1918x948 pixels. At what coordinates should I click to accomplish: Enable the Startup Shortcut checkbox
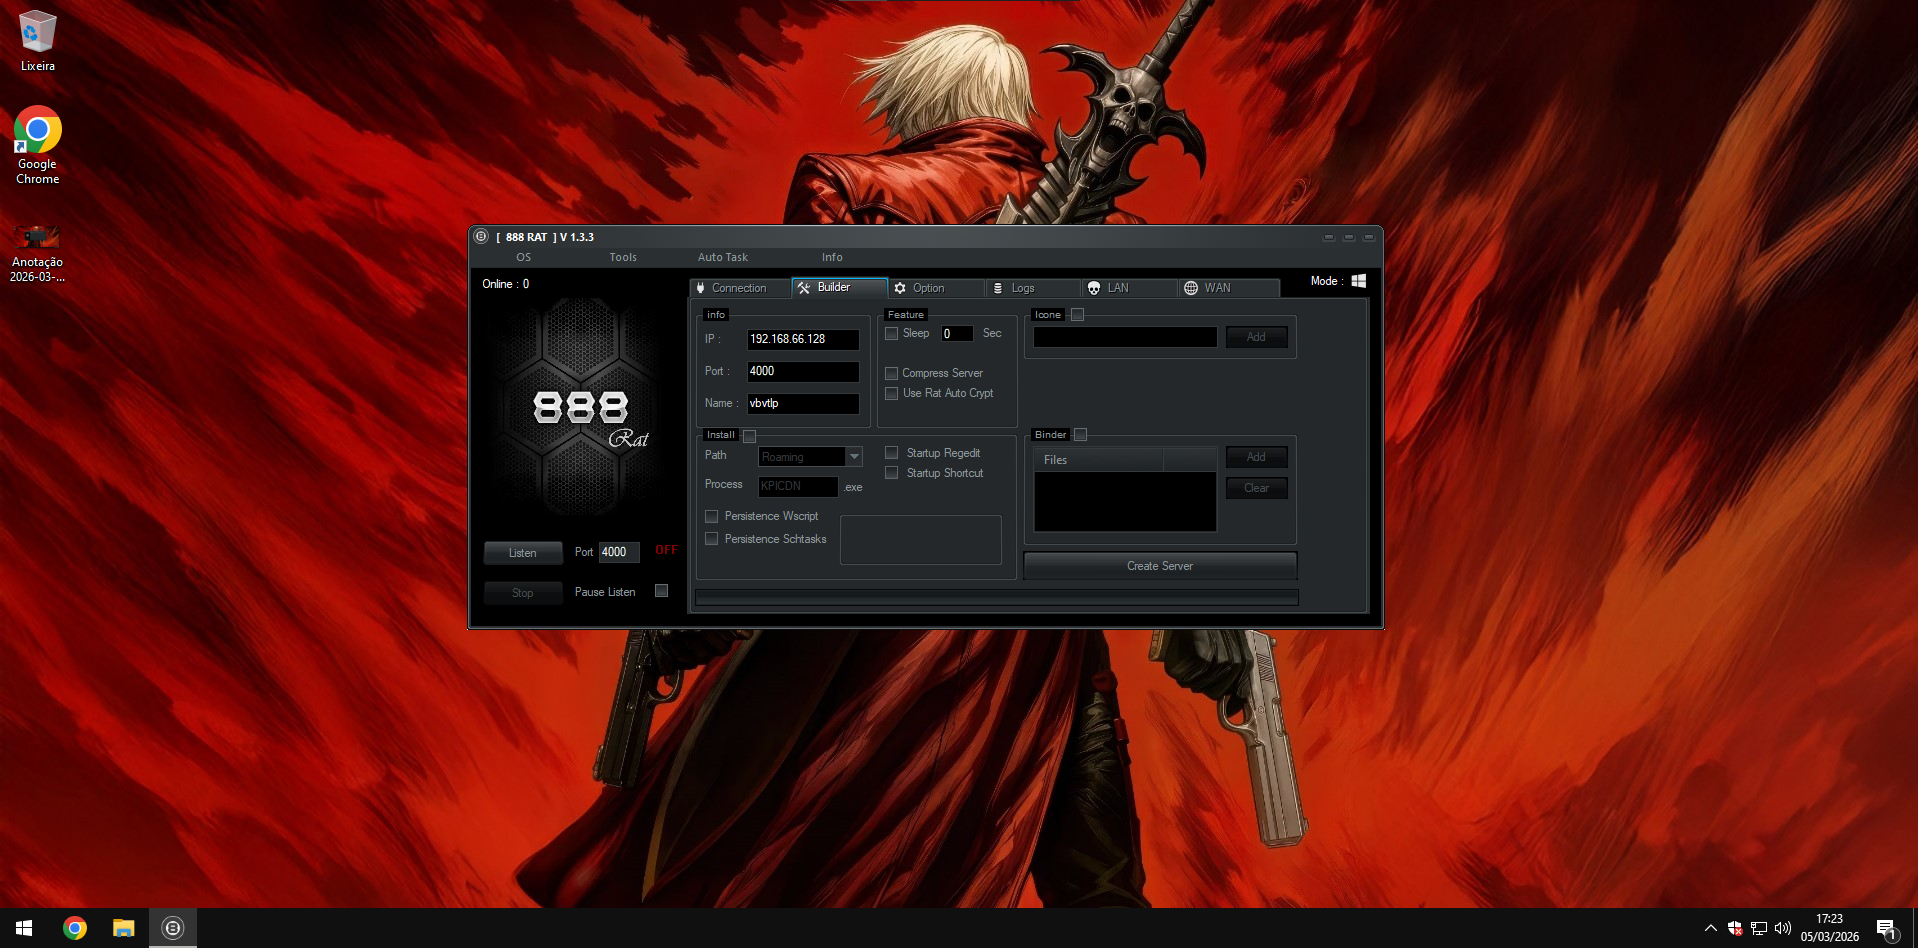891,473
